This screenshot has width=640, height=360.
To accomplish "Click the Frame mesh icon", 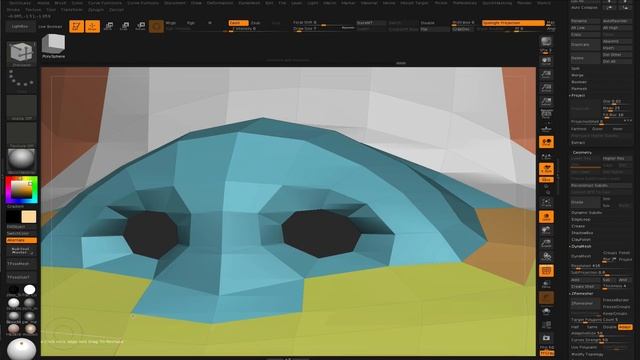I will pos(546,202).
